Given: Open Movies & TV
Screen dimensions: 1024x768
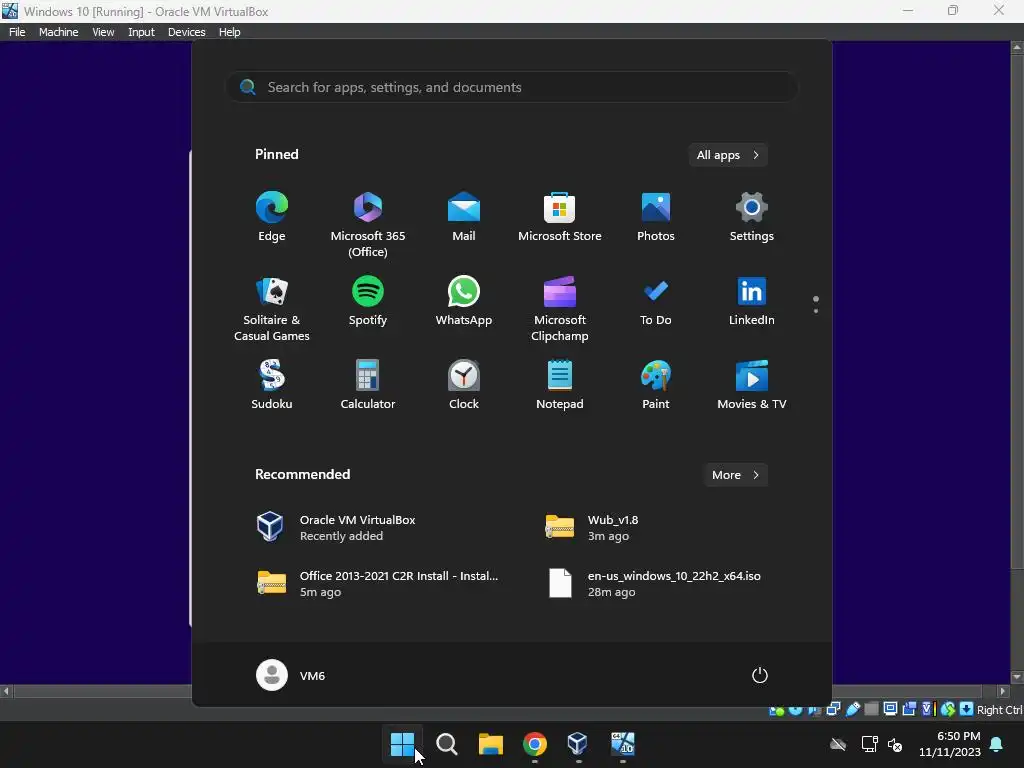Looking at the screenshot, I should [x=752, y=385].
